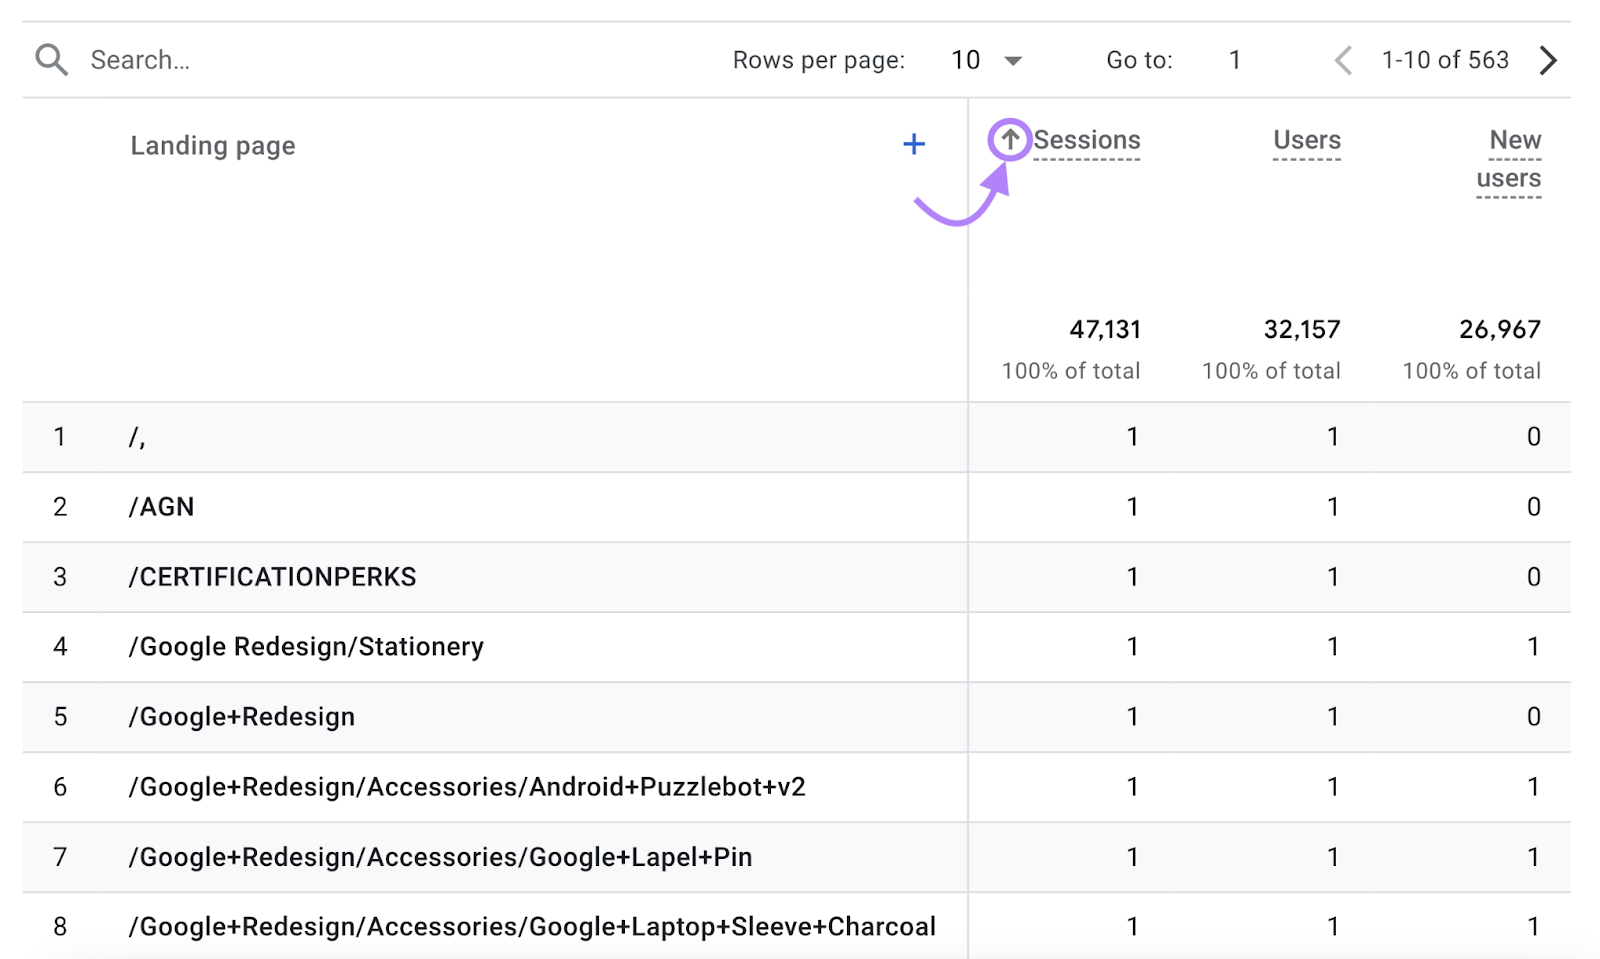Select the /Google+Redesign landing page row
Viewport: 1600px width, 959px height.
[242, 717]
